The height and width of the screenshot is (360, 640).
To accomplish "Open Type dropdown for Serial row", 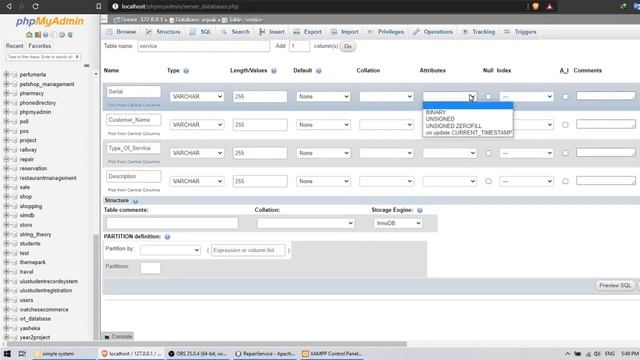I will [x=197, y=97].
